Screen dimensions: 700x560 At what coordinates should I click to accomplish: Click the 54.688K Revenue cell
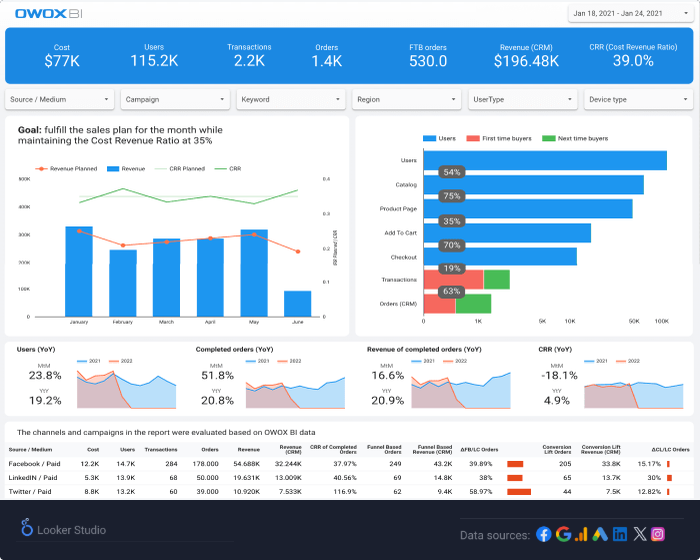(246, 464)
